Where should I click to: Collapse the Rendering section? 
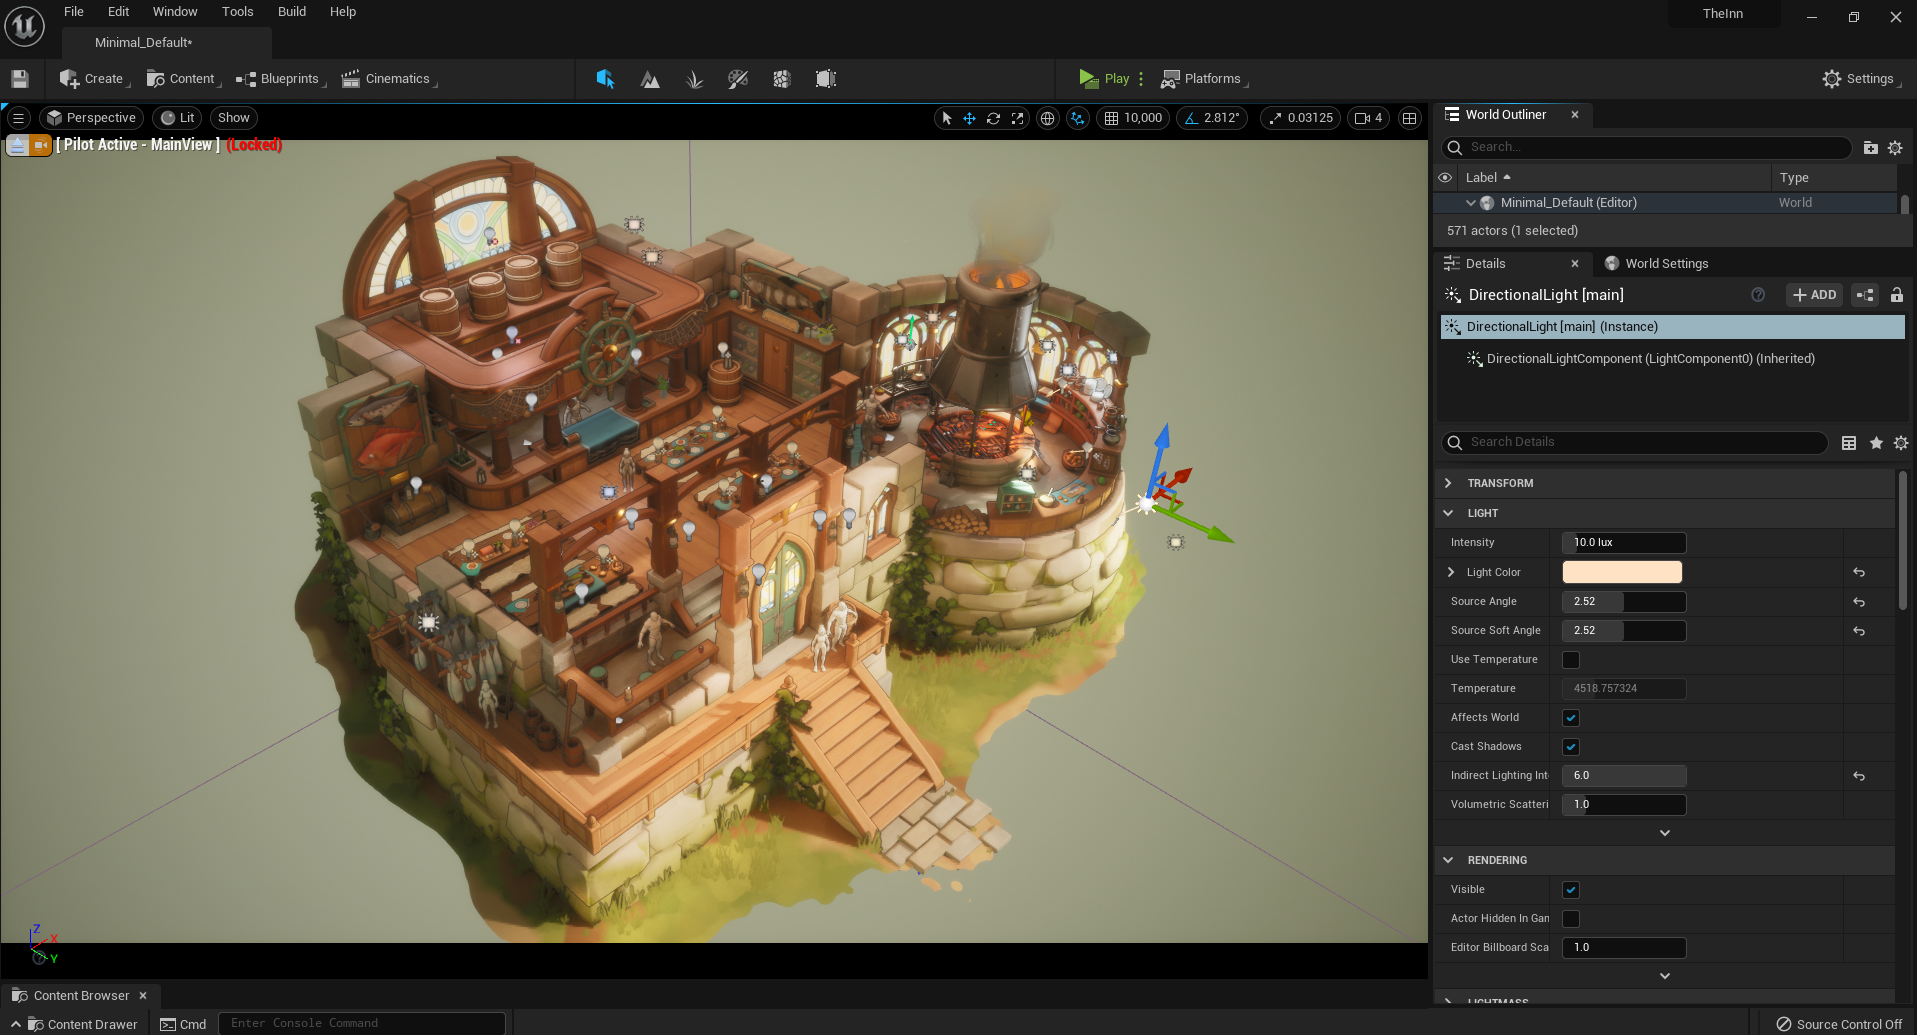pos(1448,860)
